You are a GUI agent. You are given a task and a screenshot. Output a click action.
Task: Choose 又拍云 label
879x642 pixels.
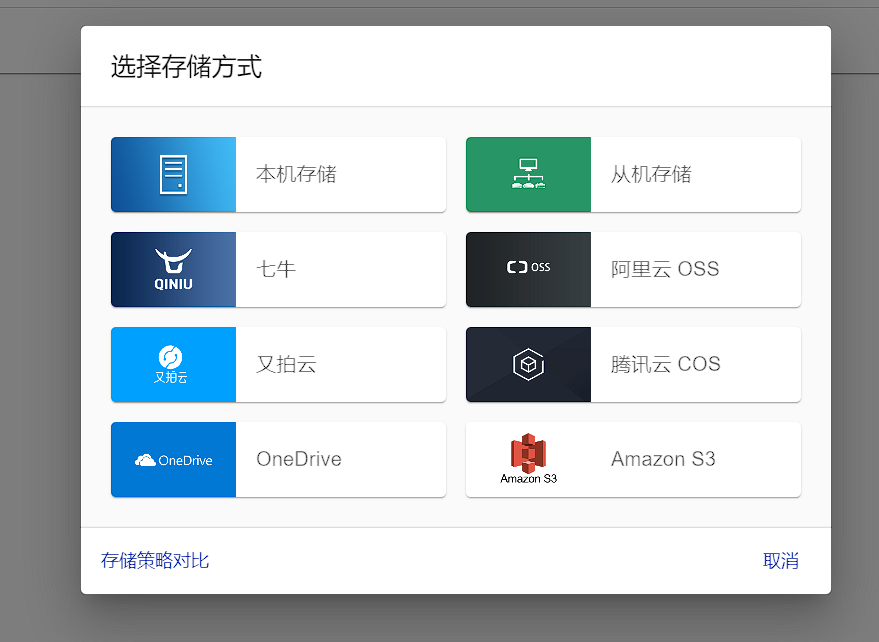(x=286, y=364)
